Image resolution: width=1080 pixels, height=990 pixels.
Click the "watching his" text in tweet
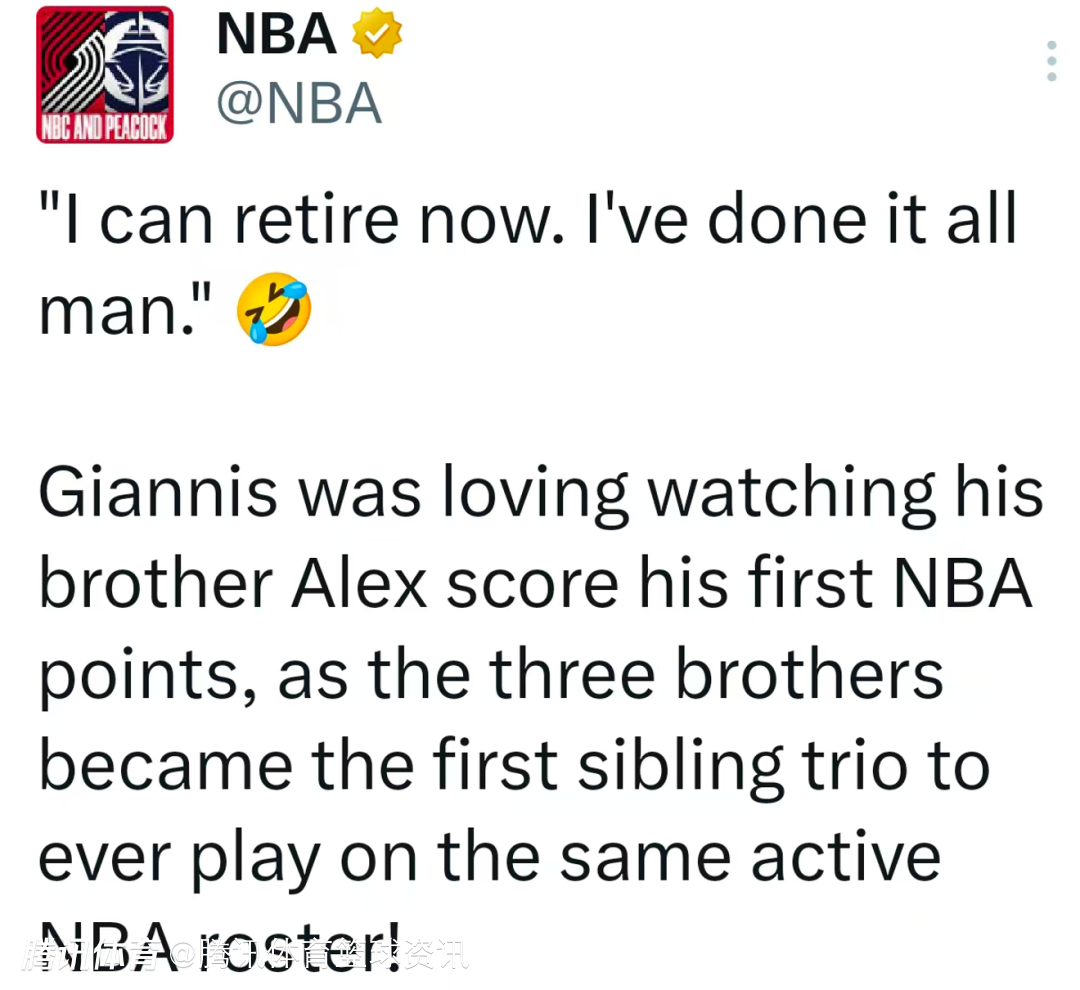[x=846, y=493]
